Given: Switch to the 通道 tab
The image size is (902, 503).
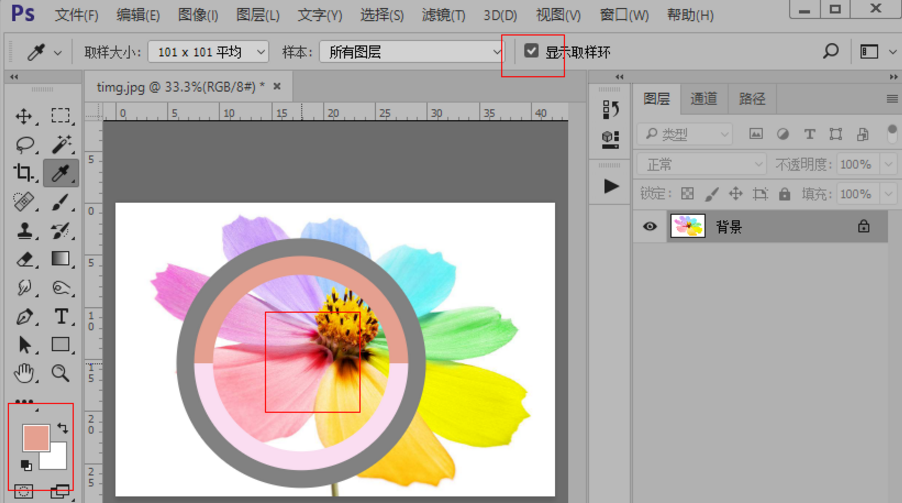Looking at the screenshot, I should (704, 98).
